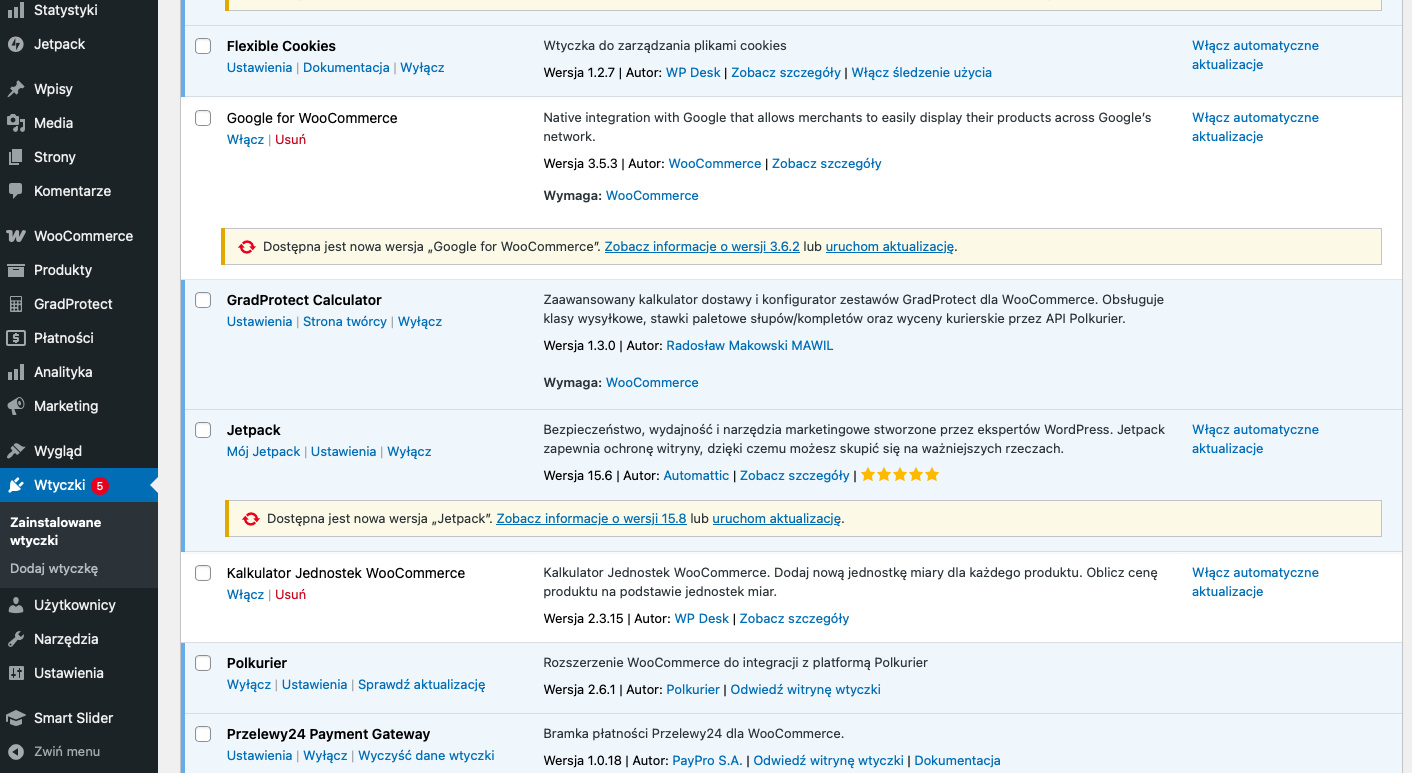1412x773 pixels.
Task: Open the Radosław Makowski MAWIL author link
Action: [749, 346]
